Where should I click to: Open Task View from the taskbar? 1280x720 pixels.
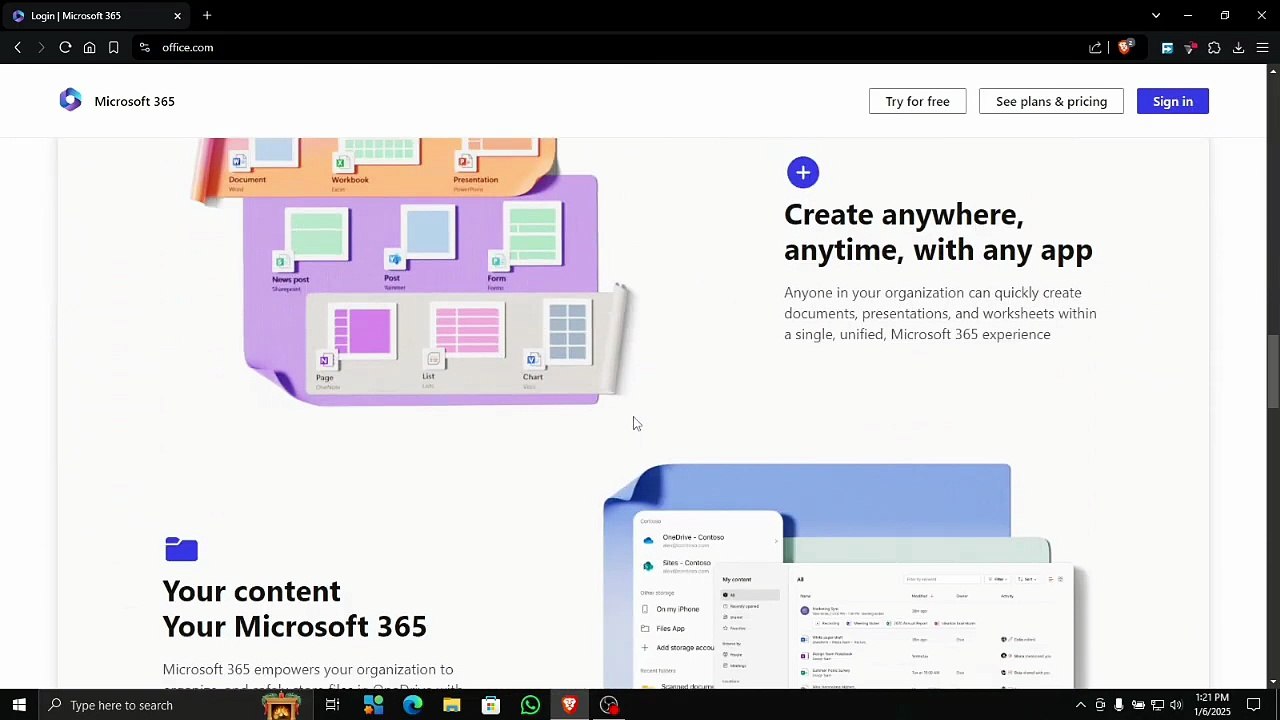[x=332, y=705]
